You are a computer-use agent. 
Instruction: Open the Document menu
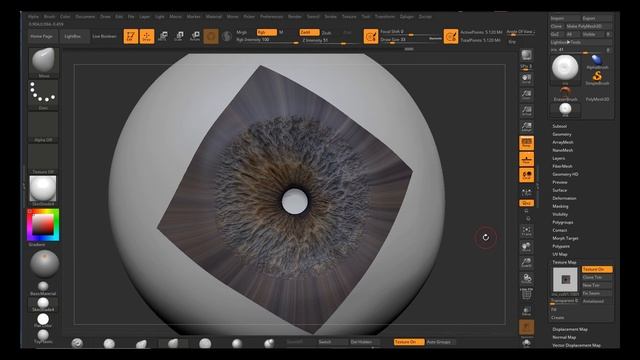pos(85,17)
